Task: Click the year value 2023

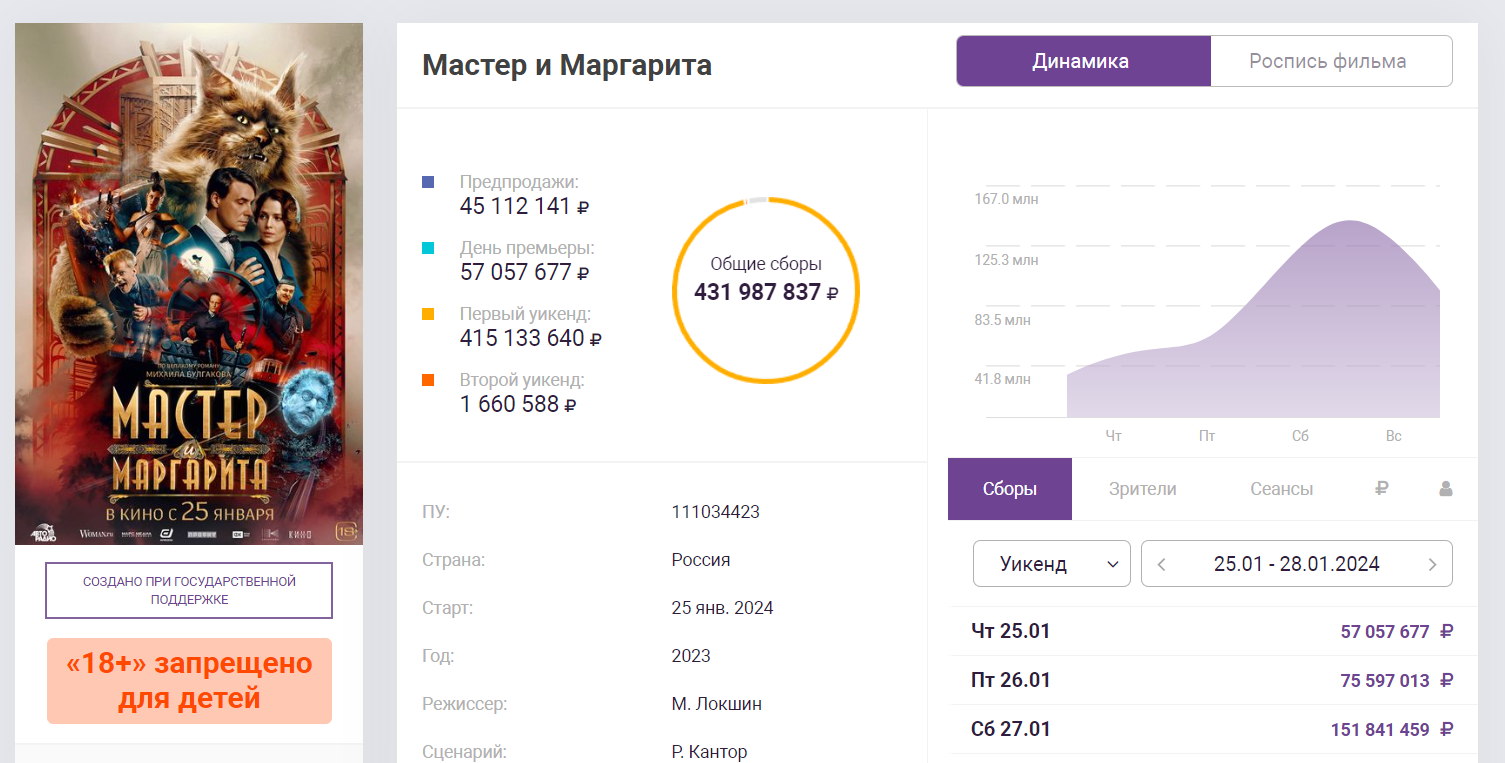Action: [x=691, y=656]
